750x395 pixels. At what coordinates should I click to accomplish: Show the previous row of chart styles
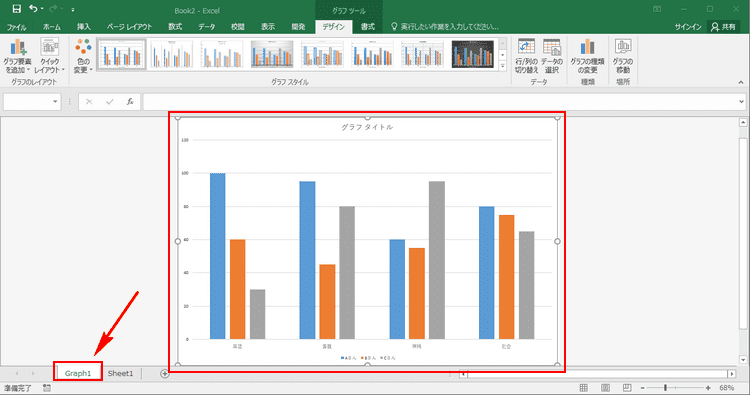click(x=502, y=44)
